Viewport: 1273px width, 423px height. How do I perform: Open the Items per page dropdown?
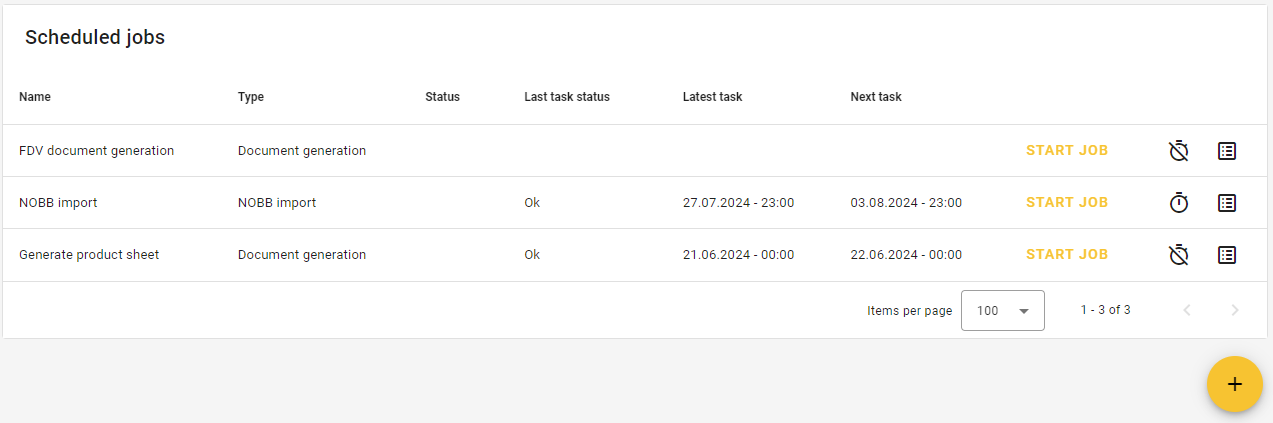[x=1003, y=310]
